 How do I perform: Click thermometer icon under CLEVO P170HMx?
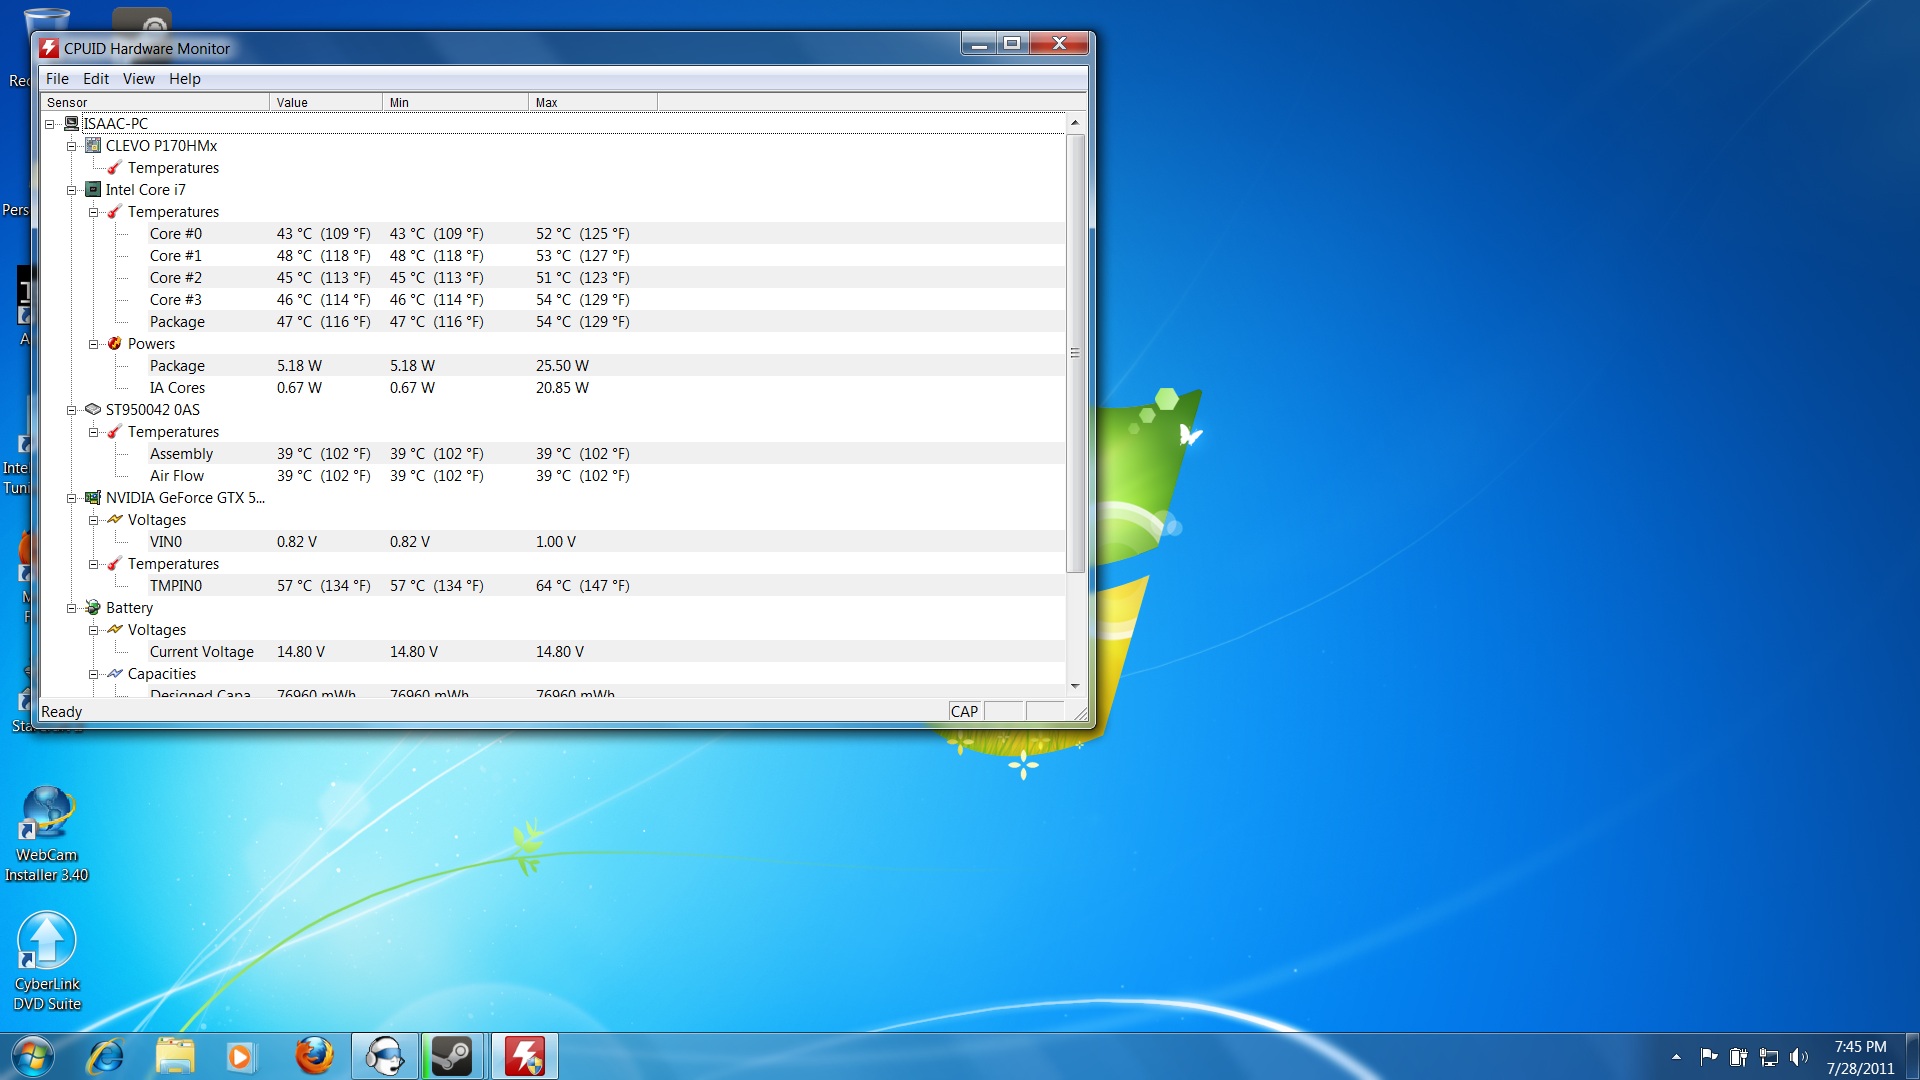pyautogui.click(x=115, y=167)
